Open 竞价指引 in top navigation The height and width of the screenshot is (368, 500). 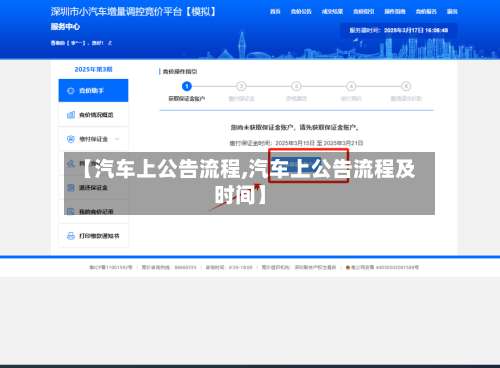(364, 12)
